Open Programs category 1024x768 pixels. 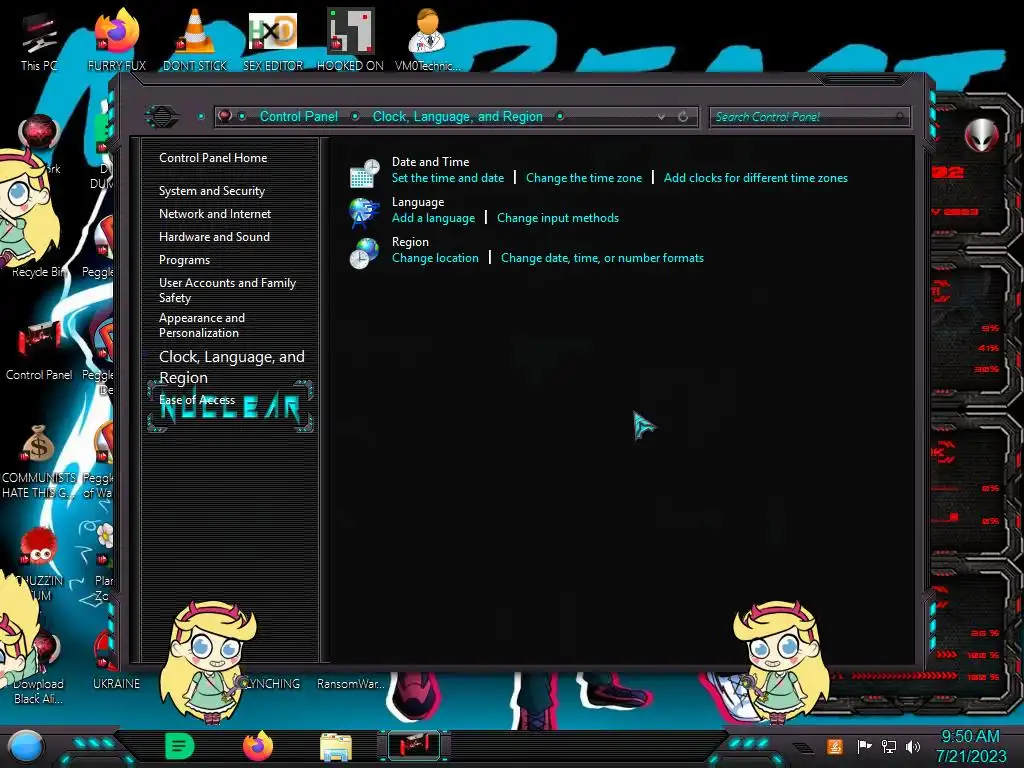click(184, 259)
